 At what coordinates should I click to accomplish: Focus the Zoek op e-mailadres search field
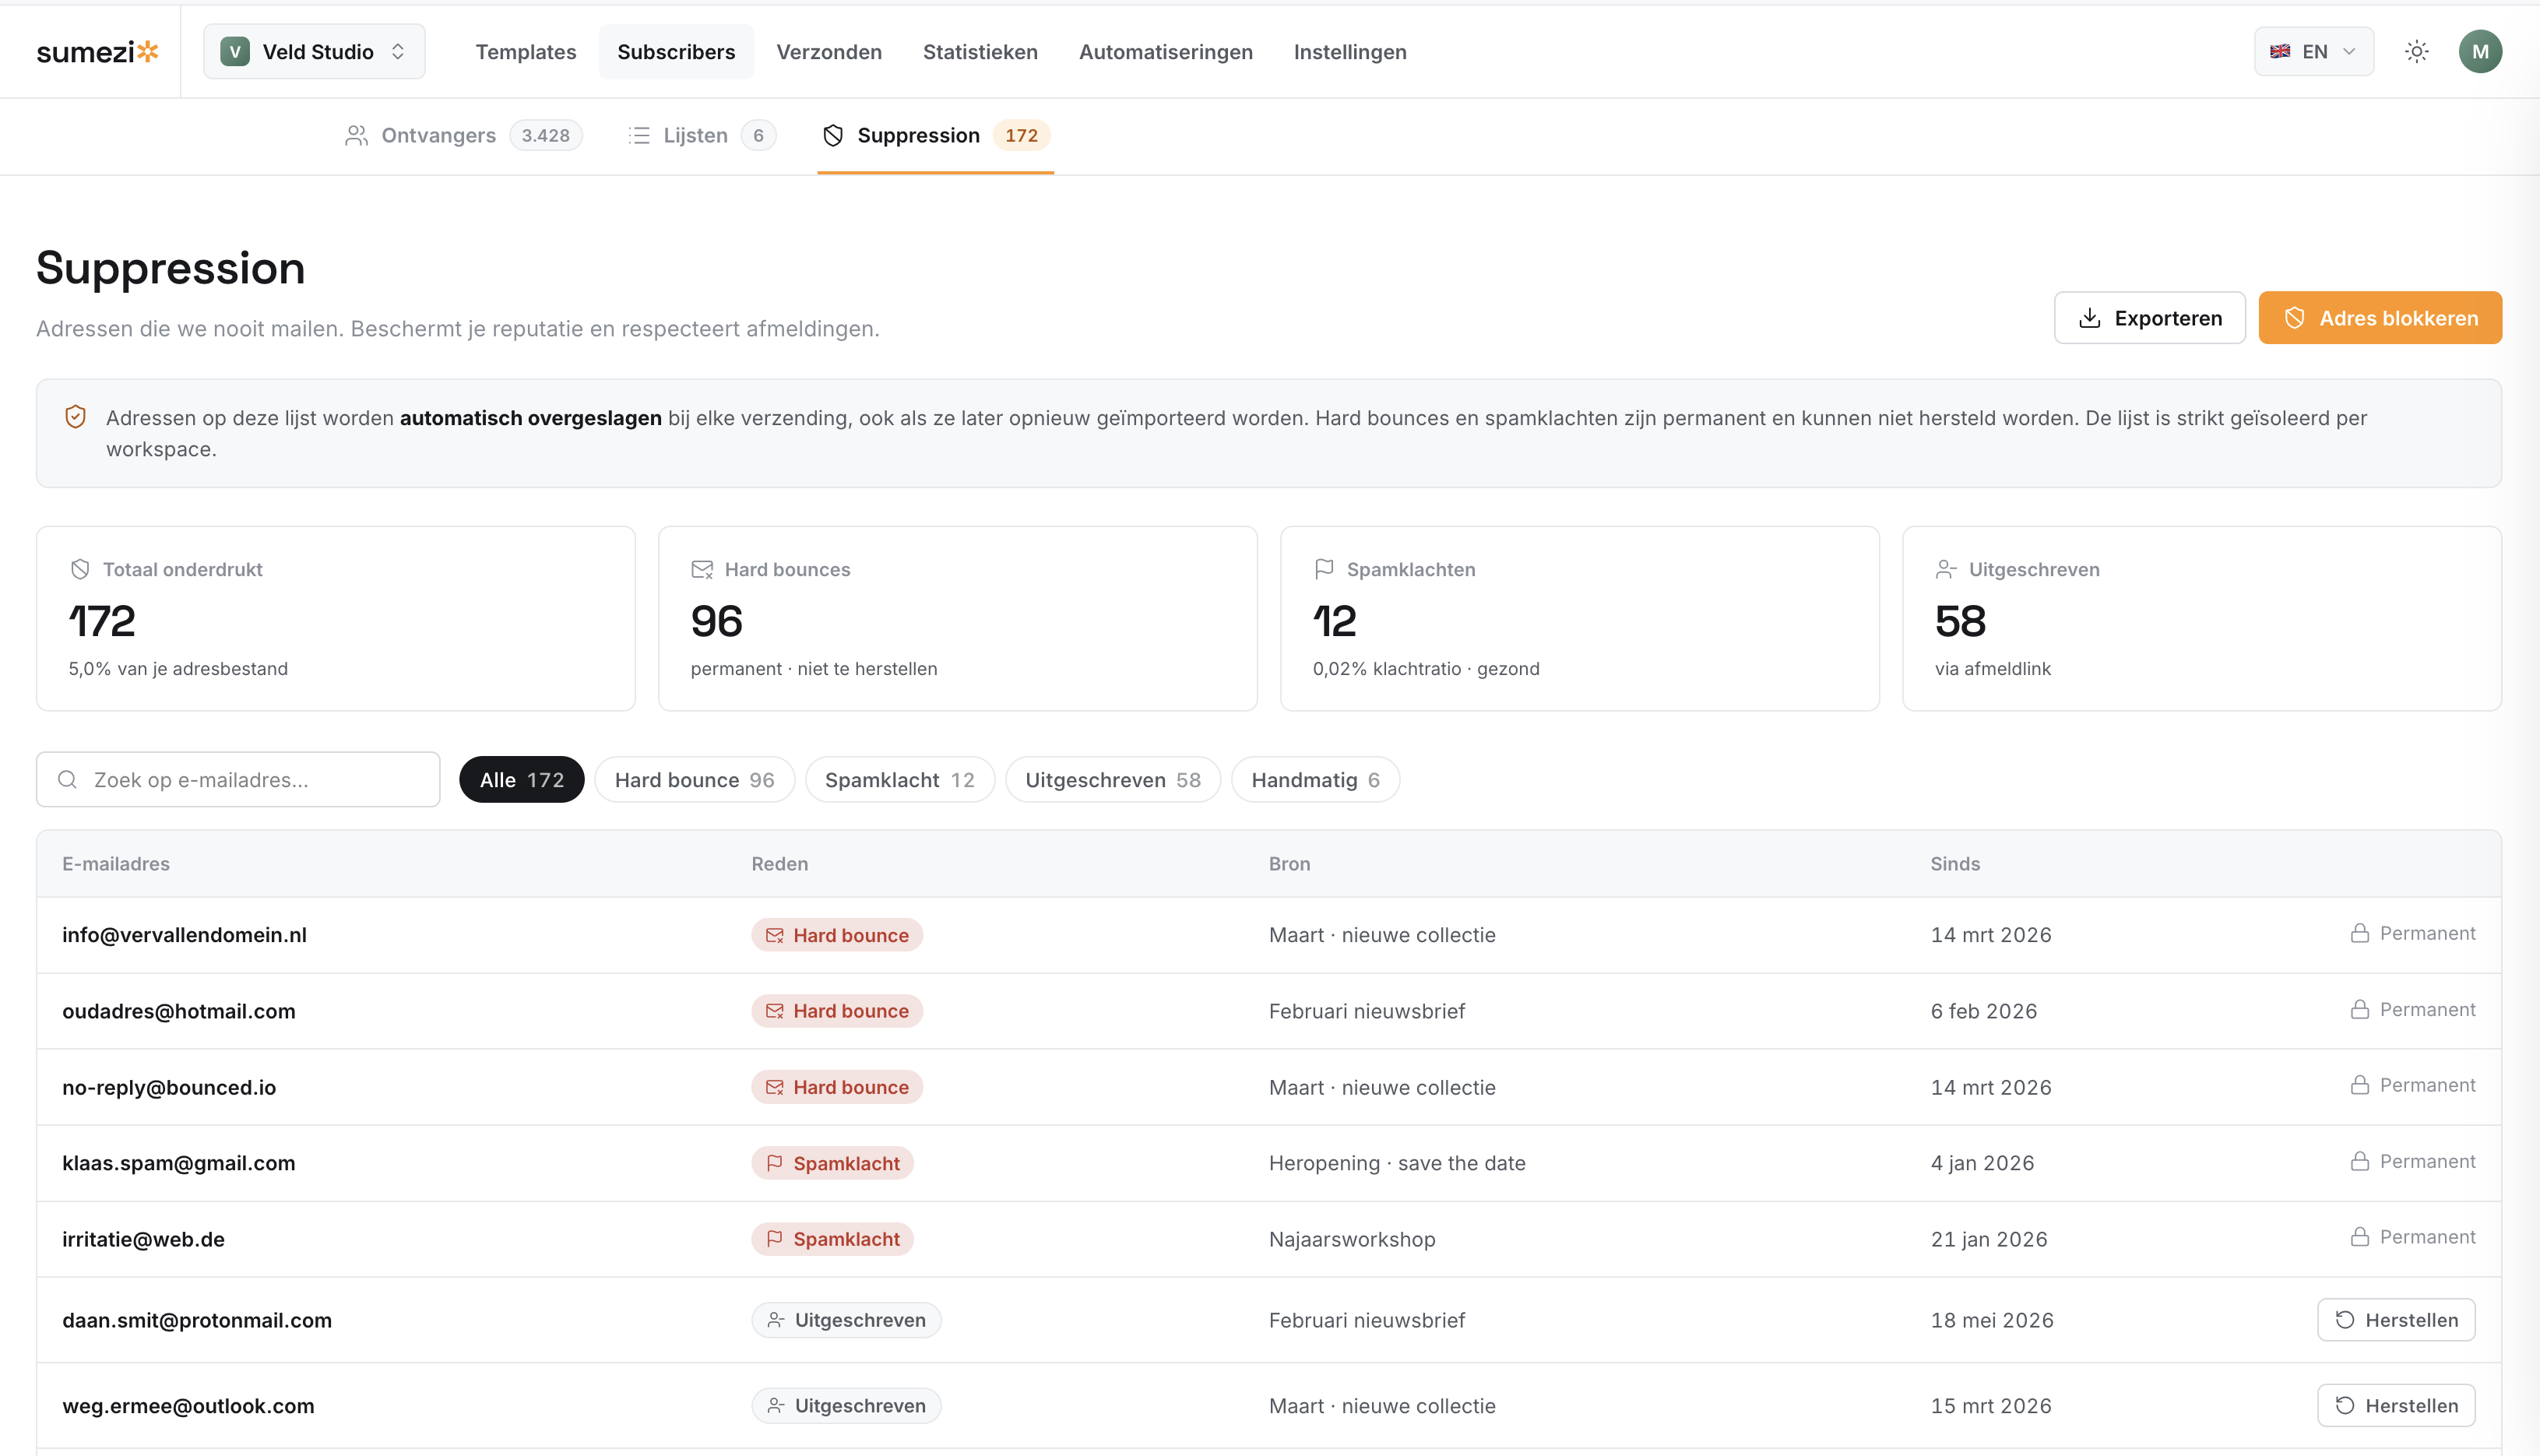[238, 779]
